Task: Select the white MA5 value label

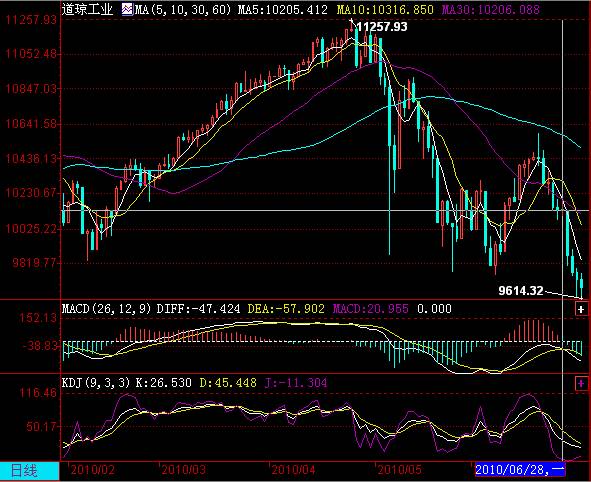Action: coord(283,9)
